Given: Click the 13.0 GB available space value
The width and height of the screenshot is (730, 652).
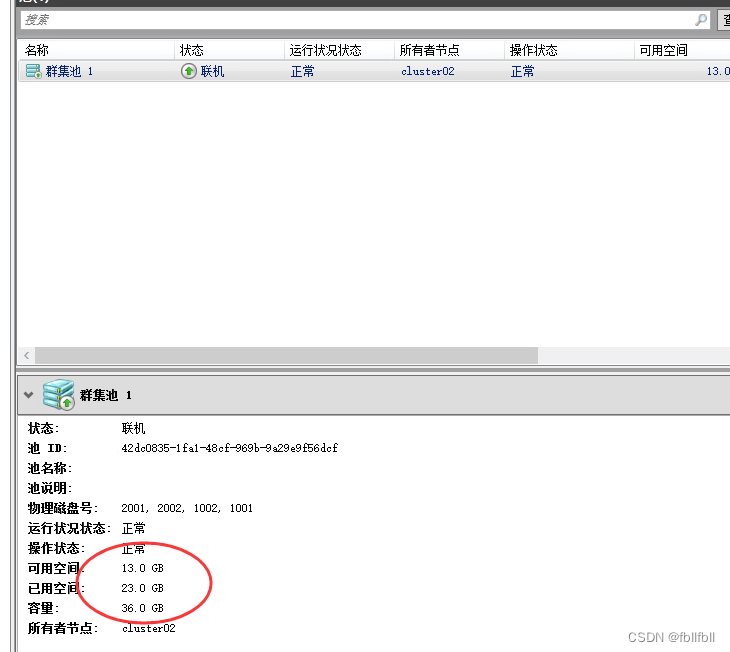Looking at the screenshot, I should point(142,568).
